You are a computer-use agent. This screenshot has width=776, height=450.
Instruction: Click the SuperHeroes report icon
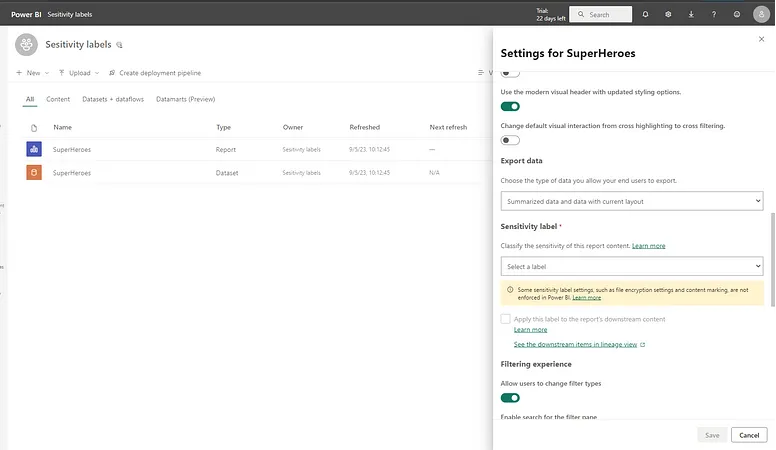(34, 149)
